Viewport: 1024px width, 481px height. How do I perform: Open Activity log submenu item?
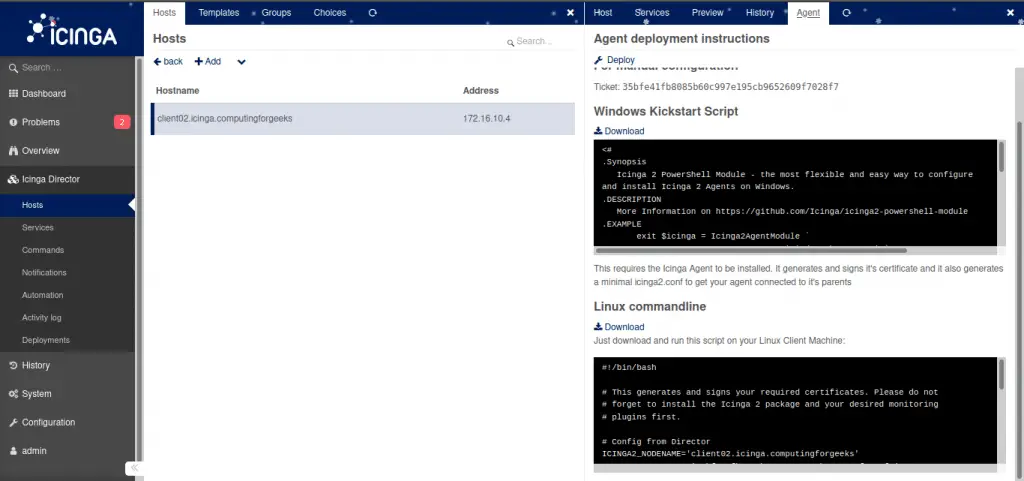point(41,318)
